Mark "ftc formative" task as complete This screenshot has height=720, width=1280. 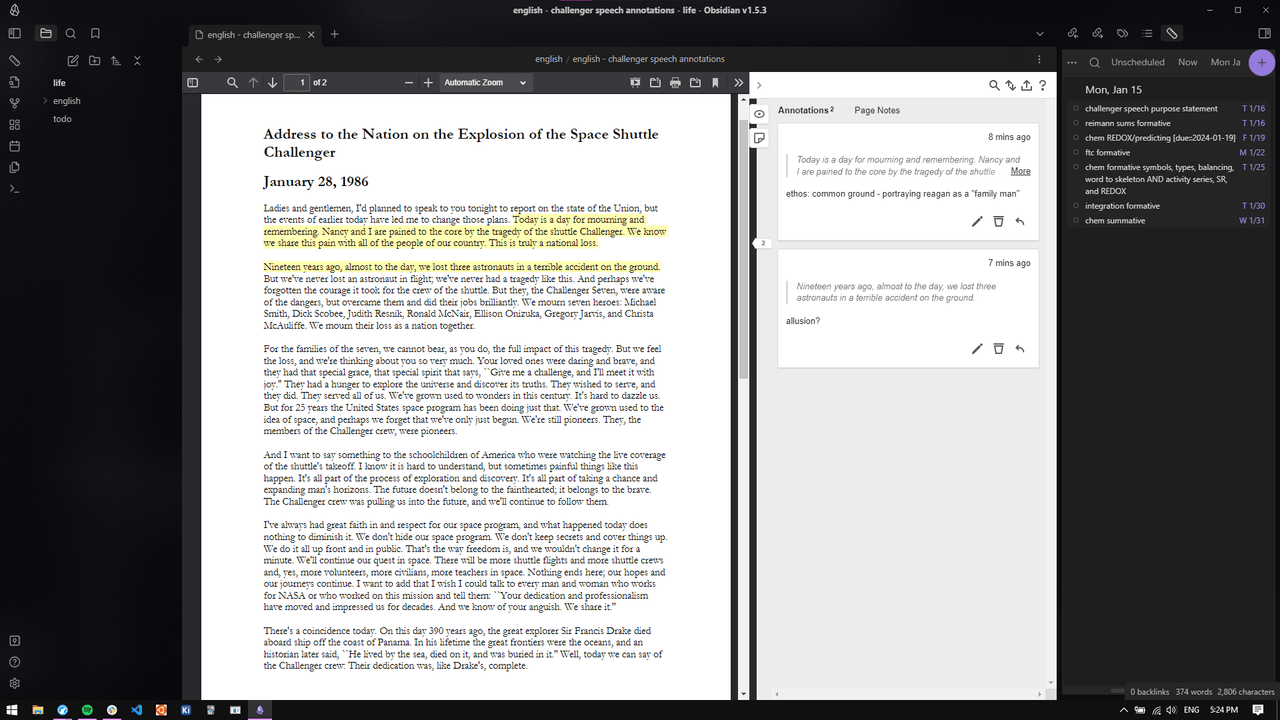click(1076, 153)
